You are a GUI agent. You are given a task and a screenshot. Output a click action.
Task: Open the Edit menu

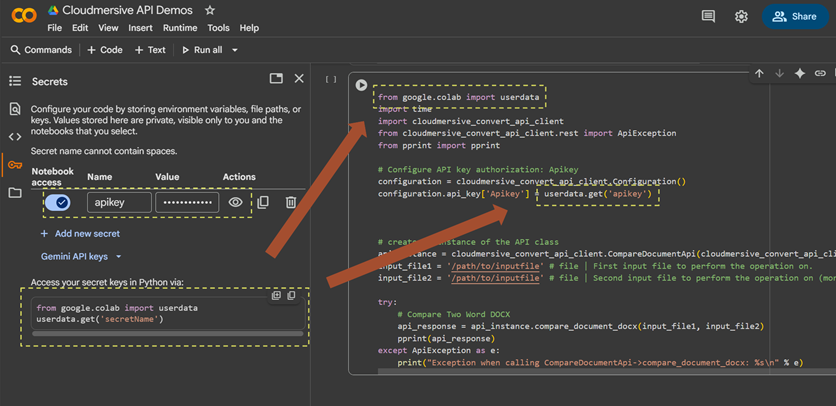point(80,28)
